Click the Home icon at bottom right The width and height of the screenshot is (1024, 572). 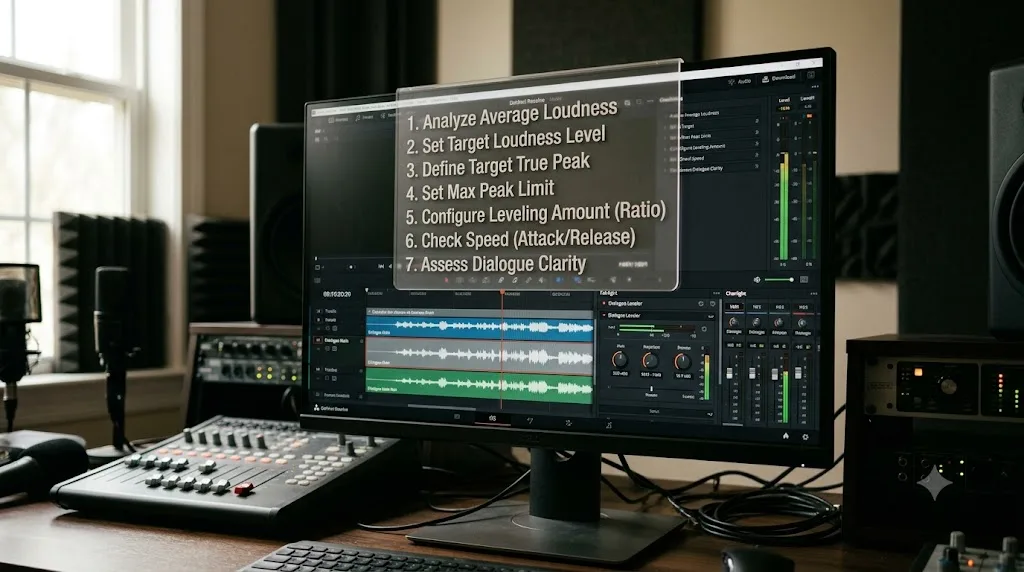click(x=786, y=436)
